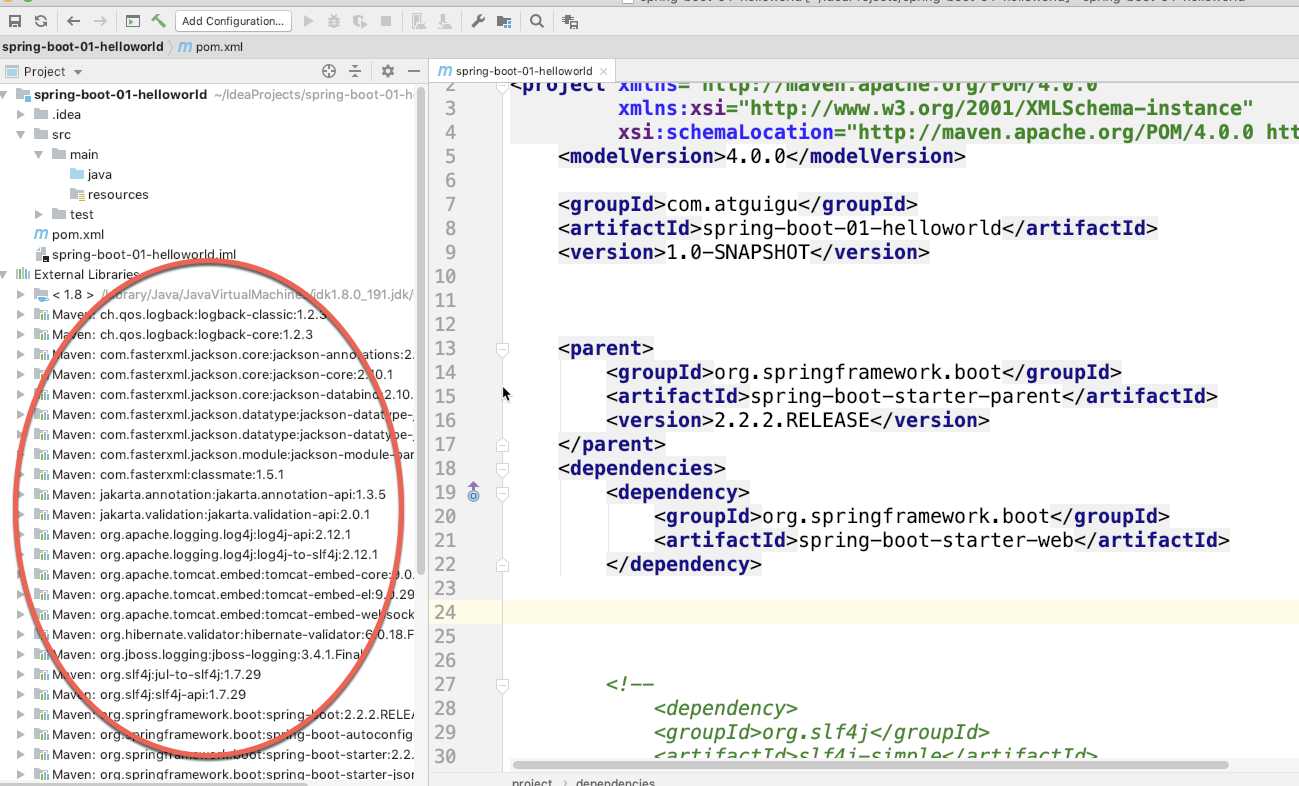Open Project panel gear options
Image resolution: width=1299 pixels, height=786 pixels.
388,71
